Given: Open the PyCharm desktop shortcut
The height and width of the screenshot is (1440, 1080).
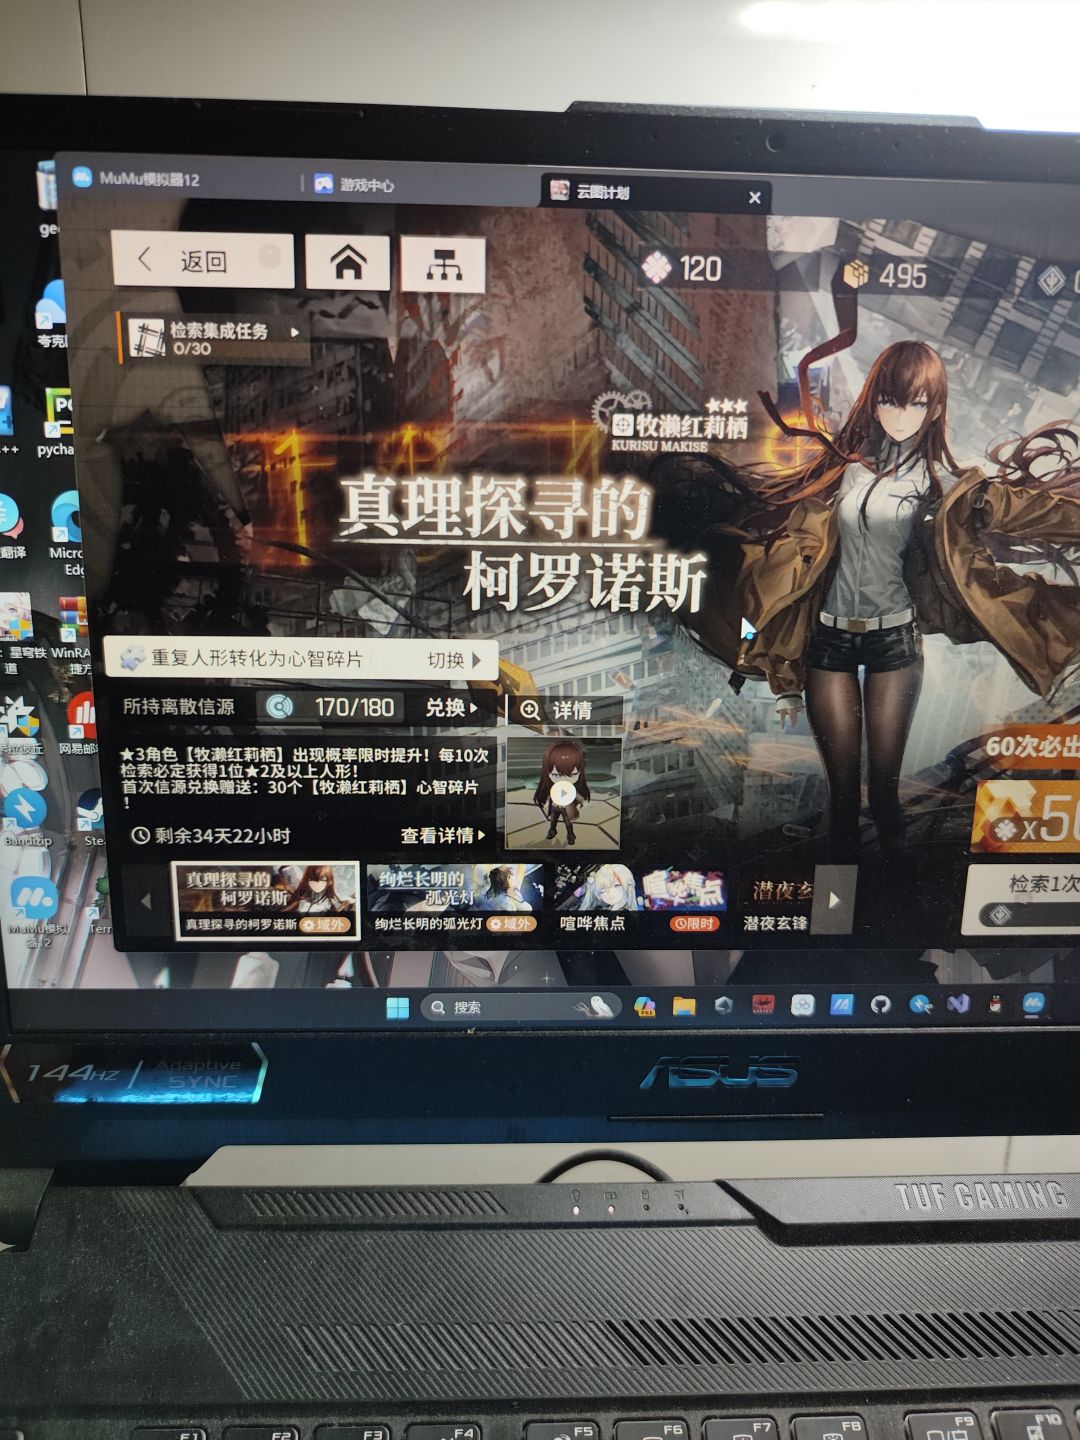Looking at the screenshot, I should coord(56,420).
